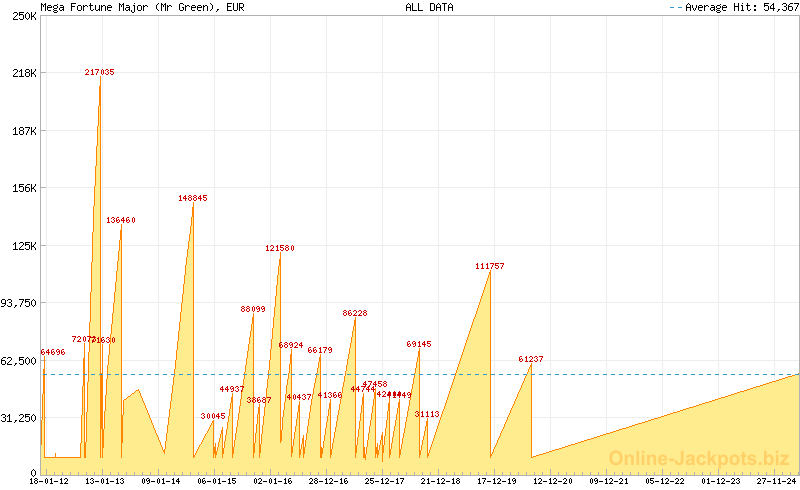Select the 86228 jackpot label
800x490 pixels.
[x=355, y=313]
